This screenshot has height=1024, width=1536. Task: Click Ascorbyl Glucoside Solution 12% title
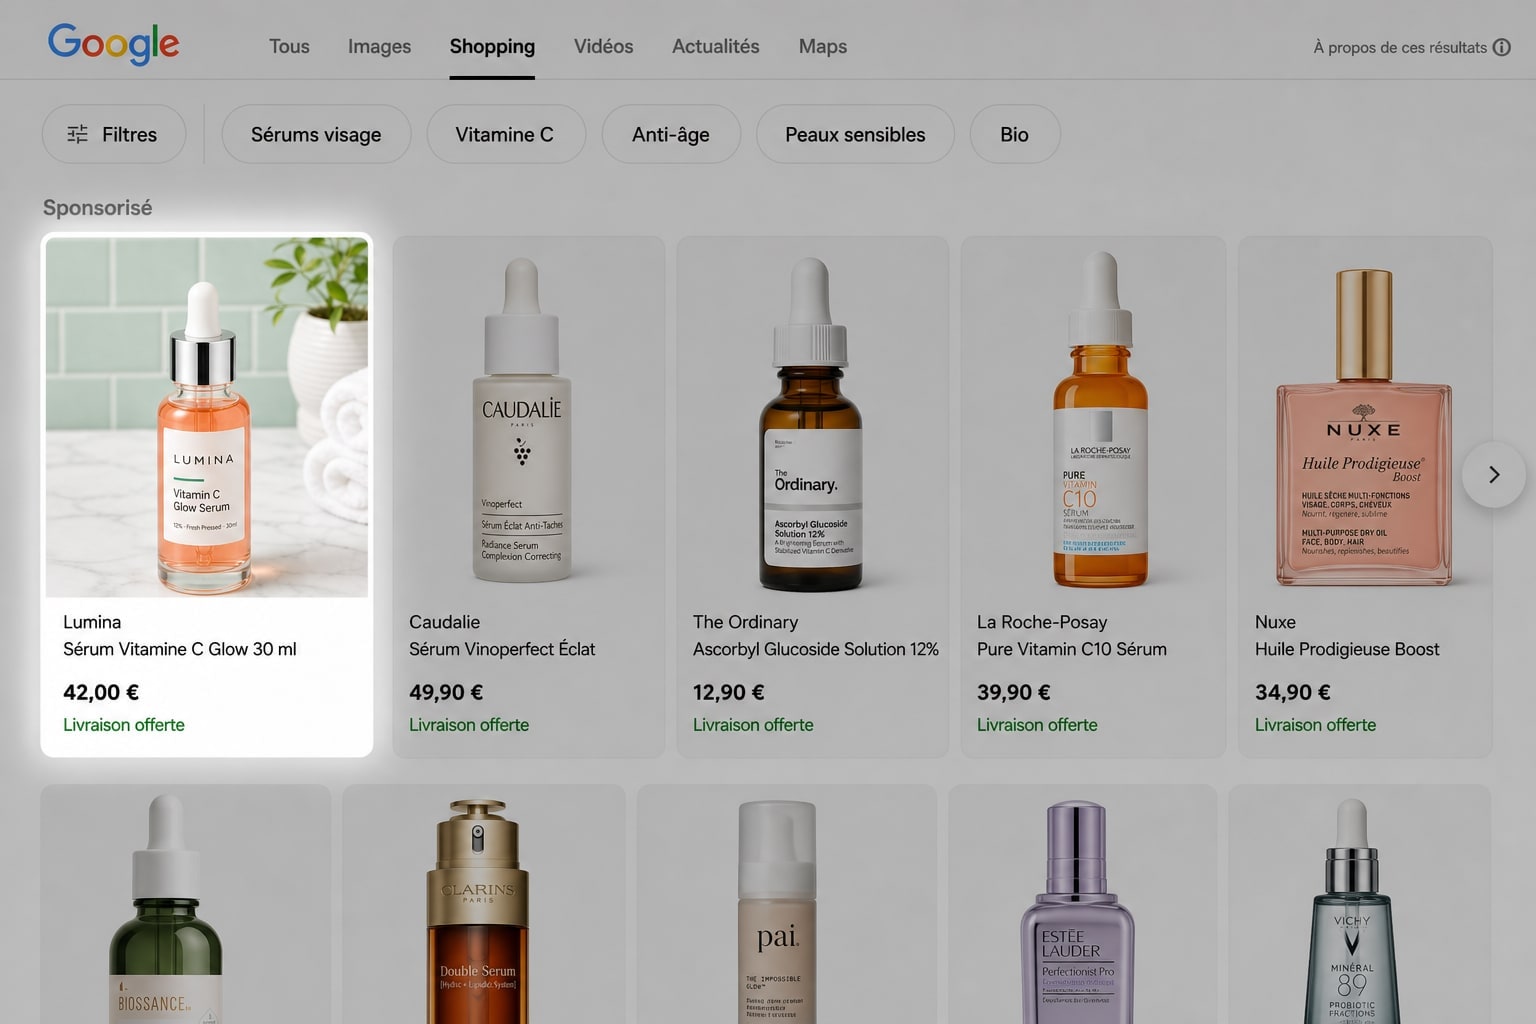click(x=816, y=649)
